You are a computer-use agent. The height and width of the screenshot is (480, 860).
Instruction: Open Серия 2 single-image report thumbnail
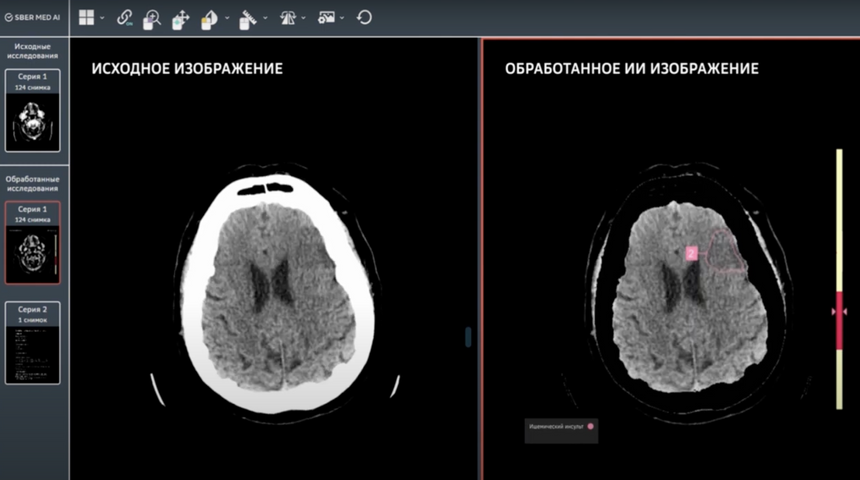coord(33,343)
